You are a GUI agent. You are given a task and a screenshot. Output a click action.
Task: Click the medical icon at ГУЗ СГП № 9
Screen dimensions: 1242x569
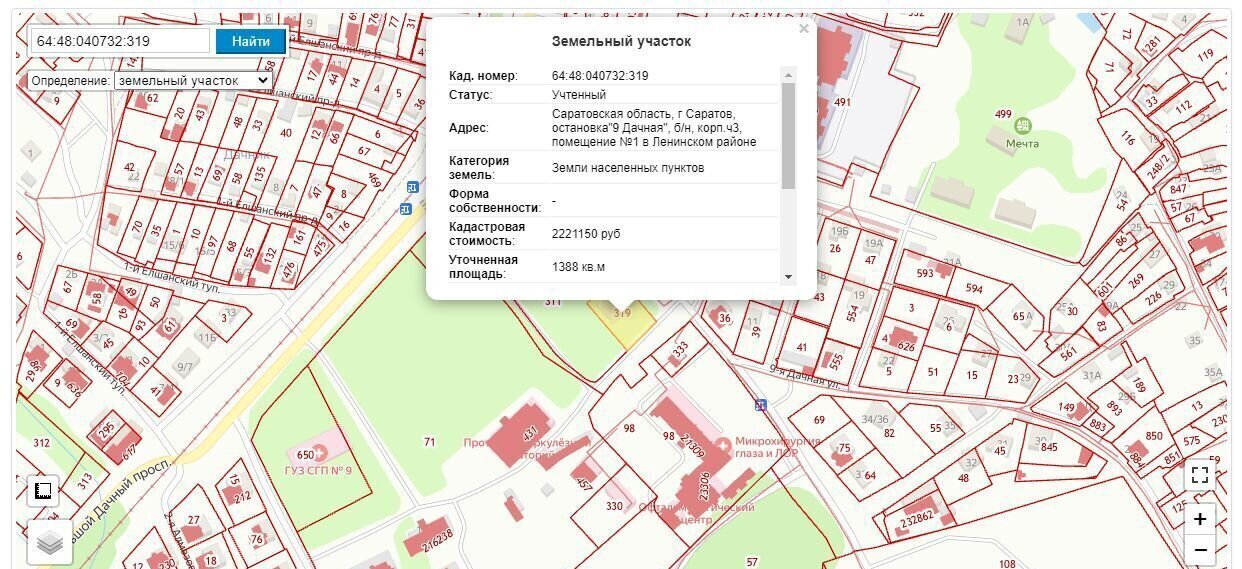point(322,455)
